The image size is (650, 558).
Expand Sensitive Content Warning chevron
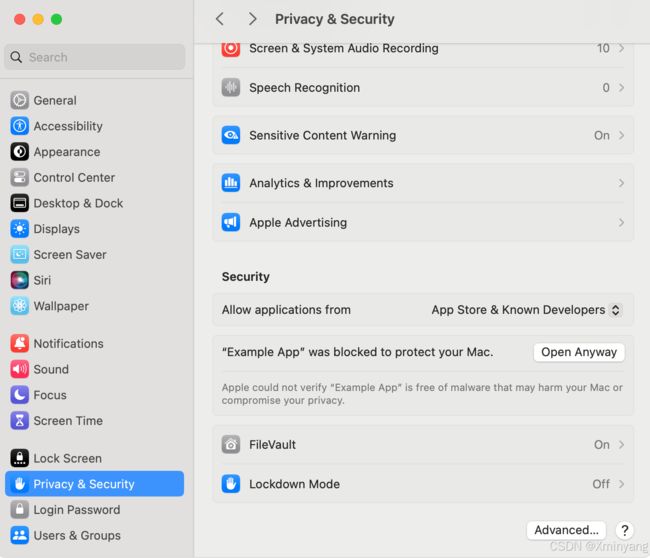621,135
